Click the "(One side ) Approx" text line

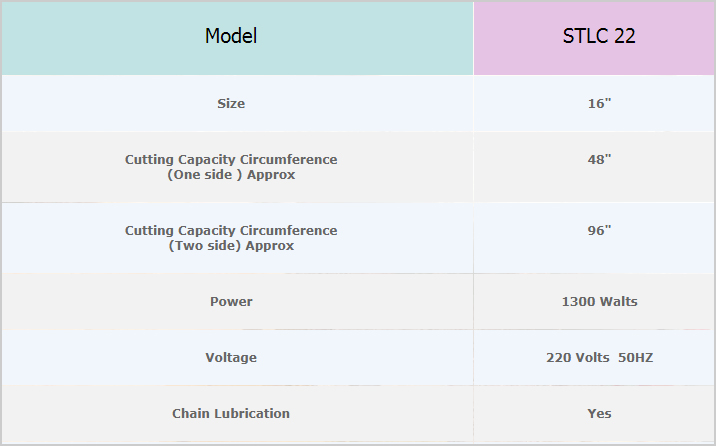231,175
